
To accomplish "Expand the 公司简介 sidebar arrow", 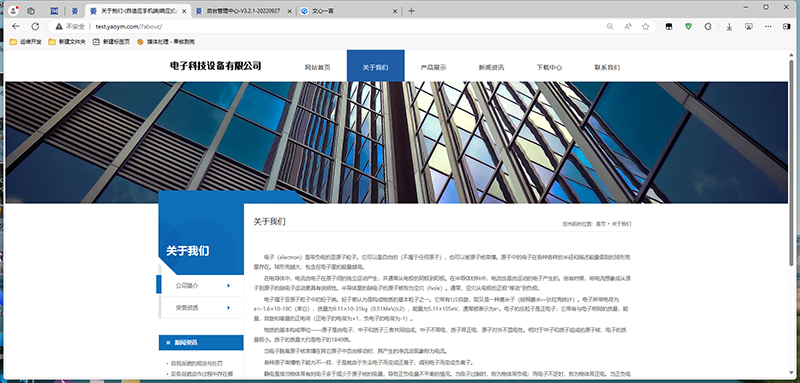I will 229,286.
